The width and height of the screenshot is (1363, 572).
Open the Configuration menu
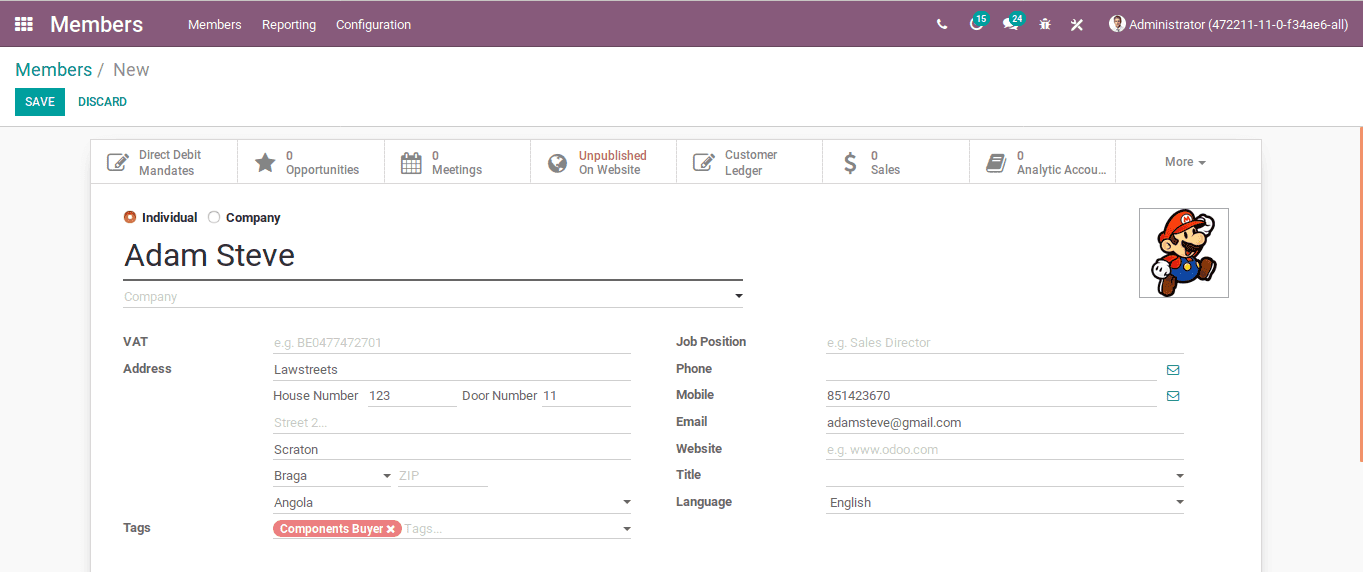373,24
